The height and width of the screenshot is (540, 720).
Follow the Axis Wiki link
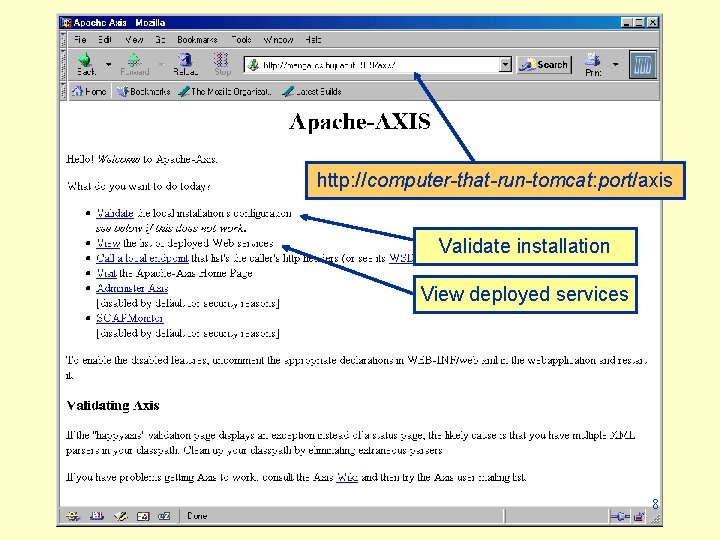point(347,477)
